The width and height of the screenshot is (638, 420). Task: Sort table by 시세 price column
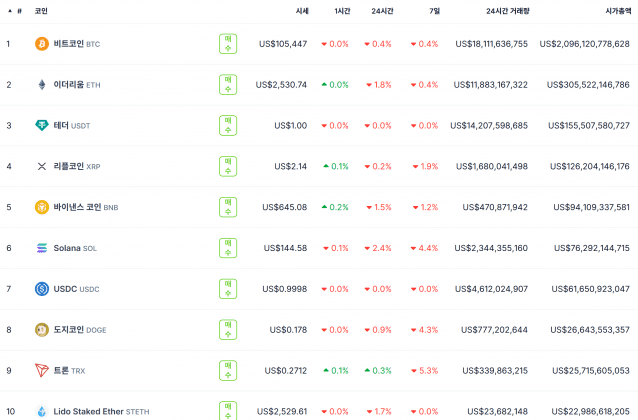click(301, 10)
